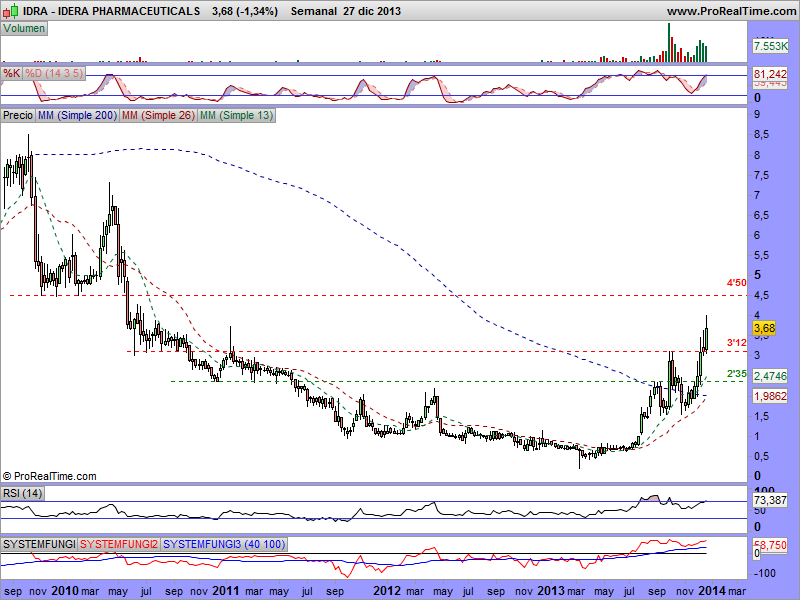This screenshot has height=600, width=800.
Task: Click the red 3'12 level label
Action: (737, 343)
